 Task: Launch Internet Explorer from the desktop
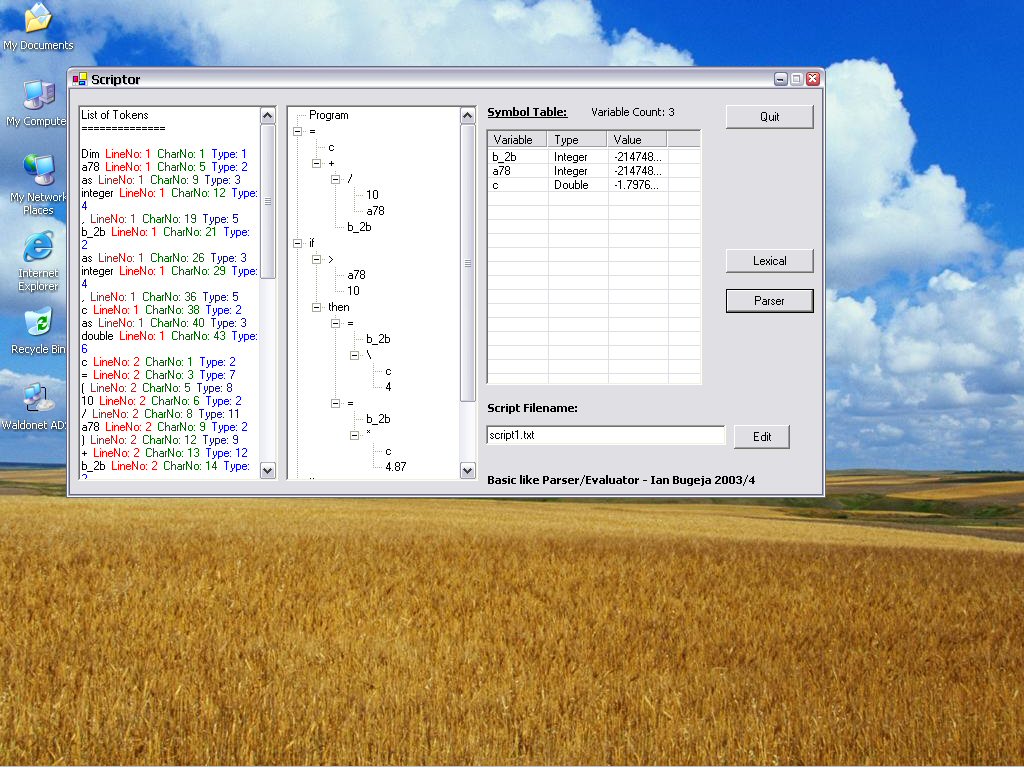click(39, 261)
